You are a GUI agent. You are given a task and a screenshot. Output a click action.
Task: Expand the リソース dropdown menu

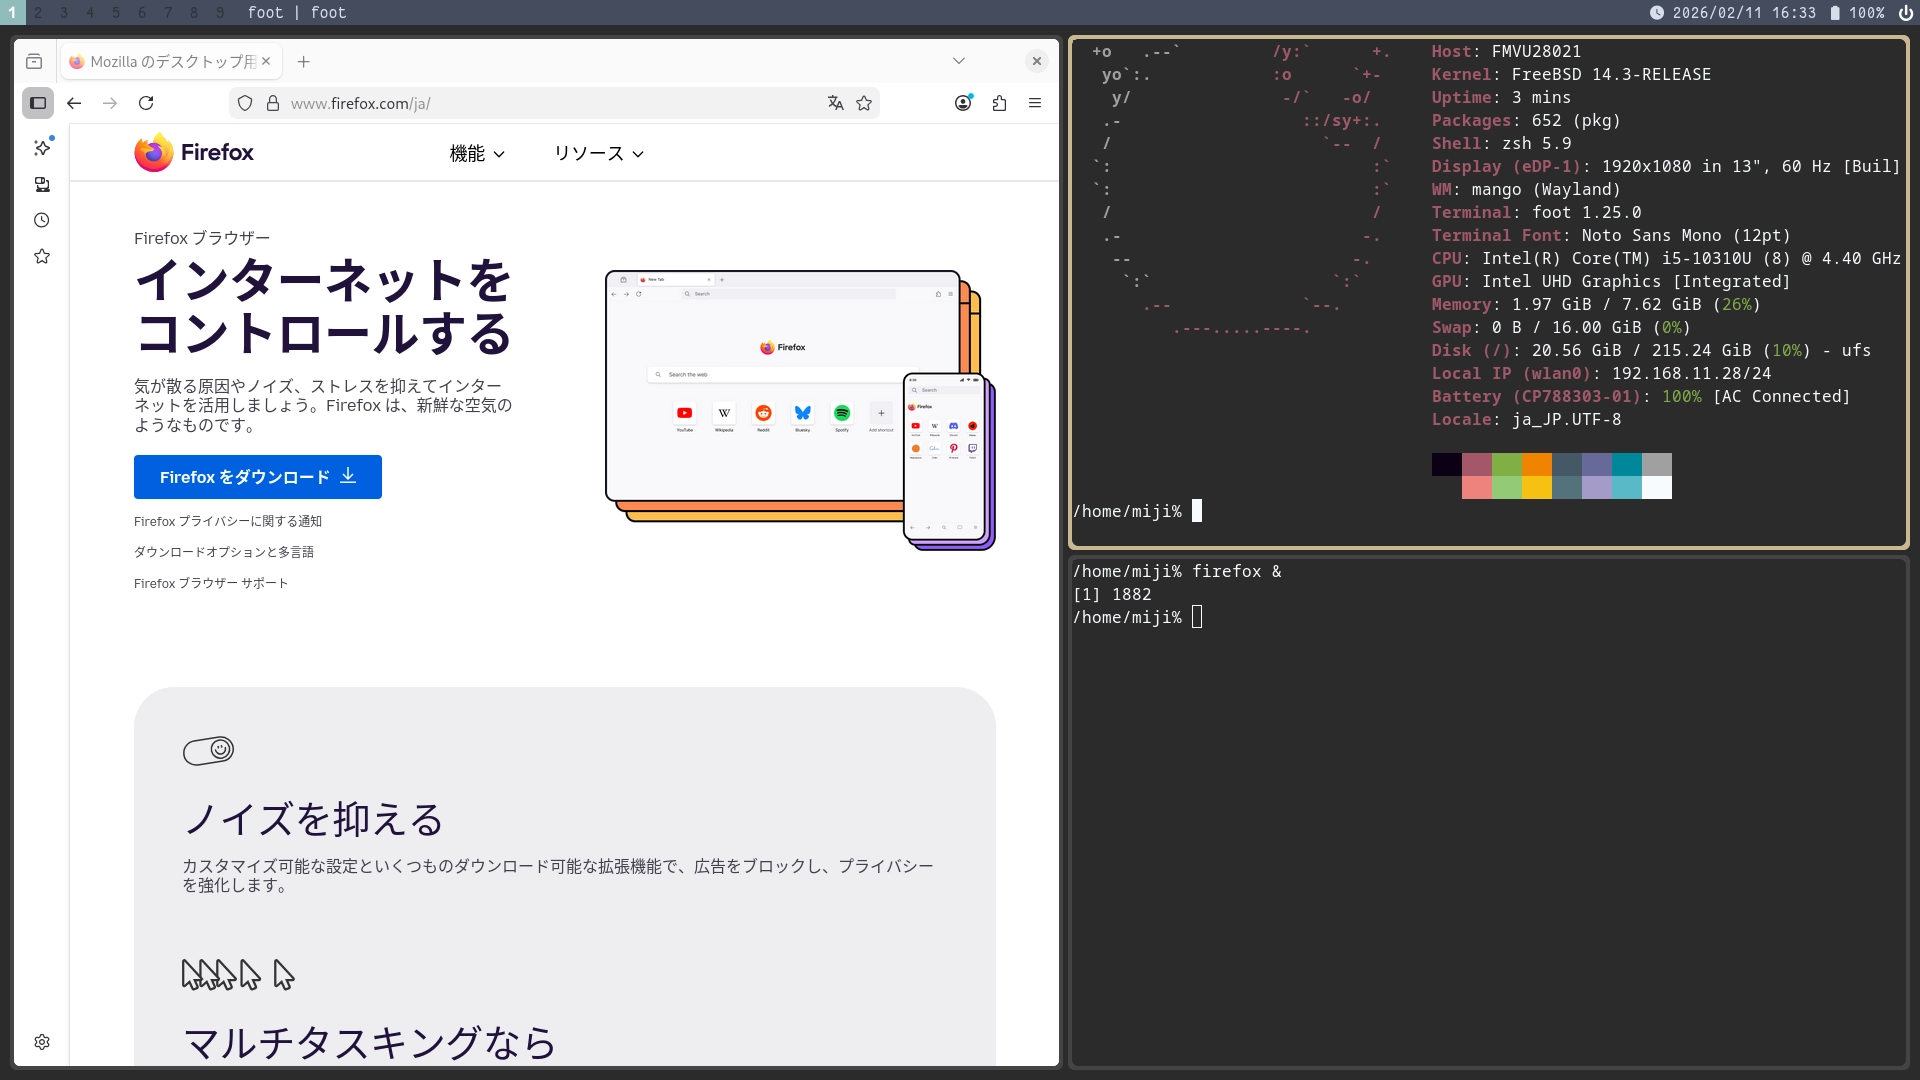(x=598, y=154)
